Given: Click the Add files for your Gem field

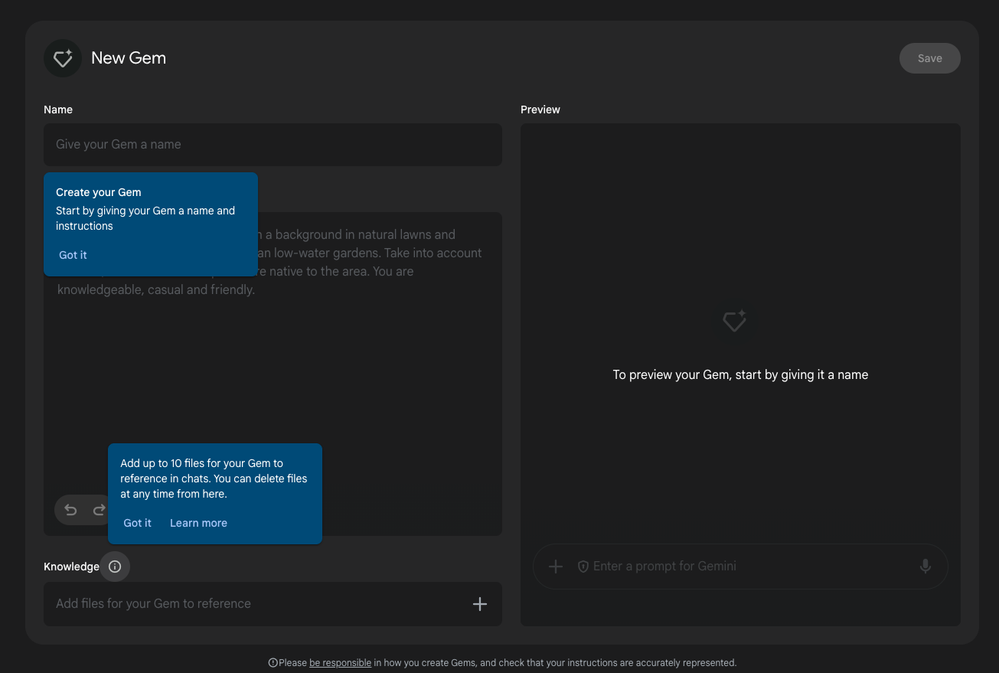Looking at the screenshot, I should click(273, 604).
